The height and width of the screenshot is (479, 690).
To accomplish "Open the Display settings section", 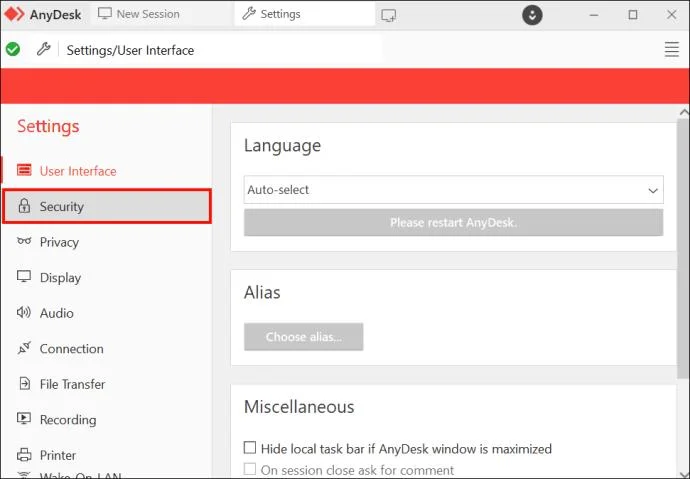I will point(106,278).
